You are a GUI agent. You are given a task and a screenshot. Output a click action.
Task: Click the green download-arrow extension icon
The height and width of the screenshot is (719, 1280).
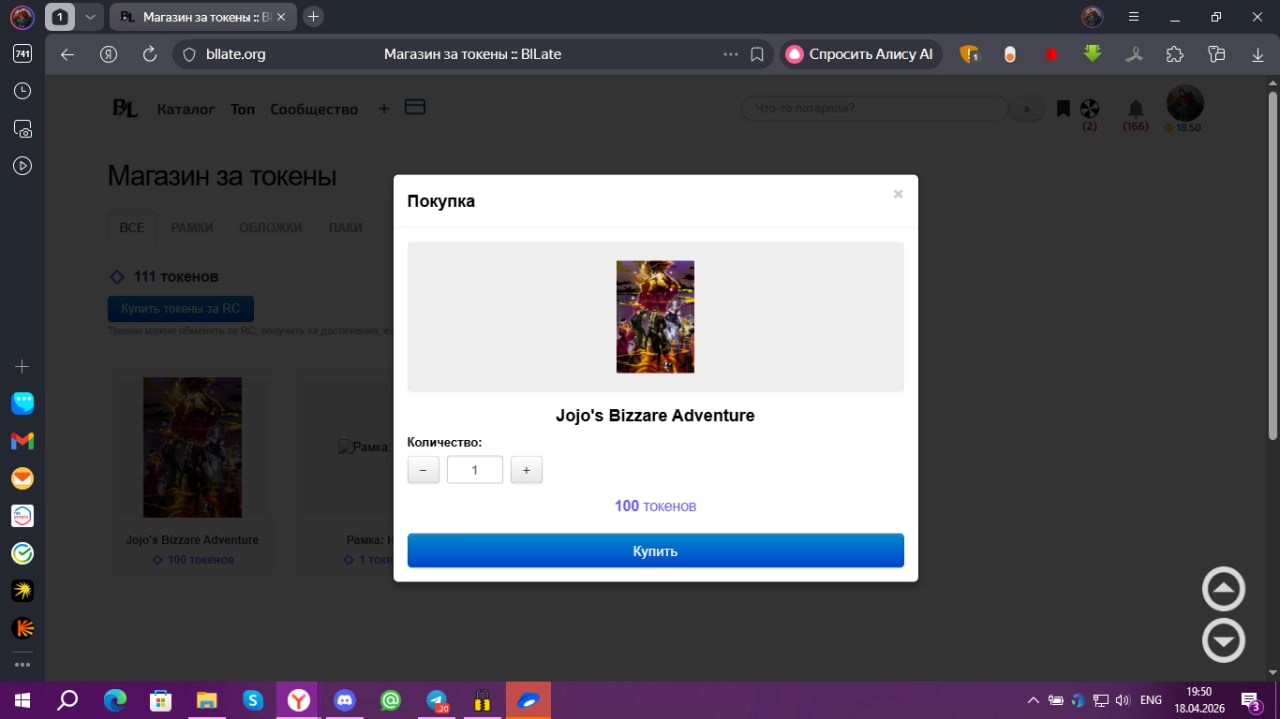coord(1092,54)
